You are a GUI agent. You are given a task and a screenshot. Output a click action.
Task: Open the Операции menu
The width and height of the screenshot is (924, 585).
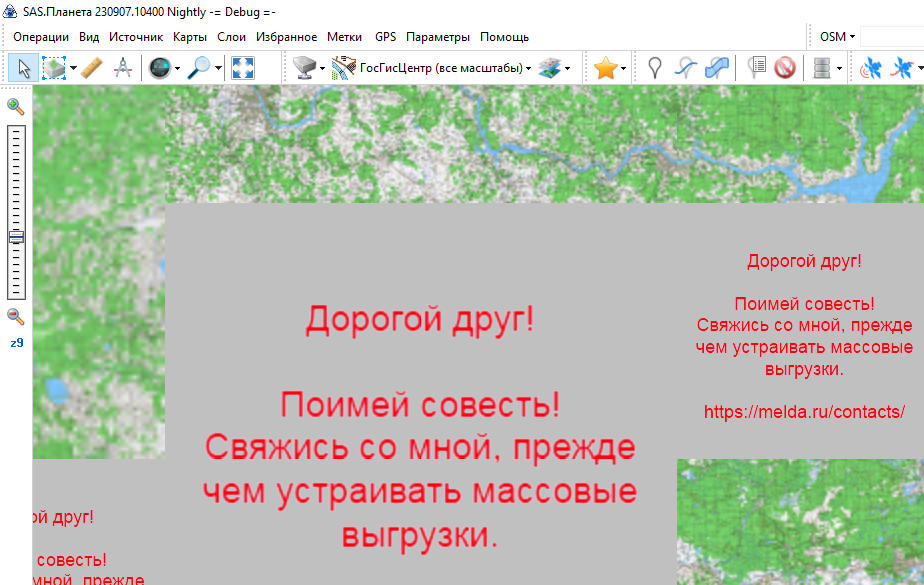tap(41, 37)
